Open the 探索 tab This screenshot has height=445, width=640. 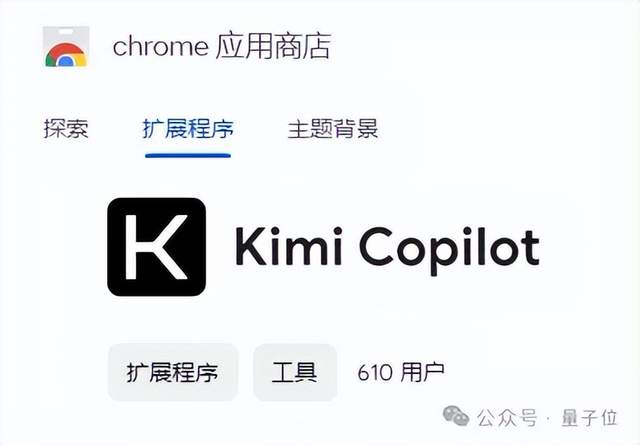66,129
